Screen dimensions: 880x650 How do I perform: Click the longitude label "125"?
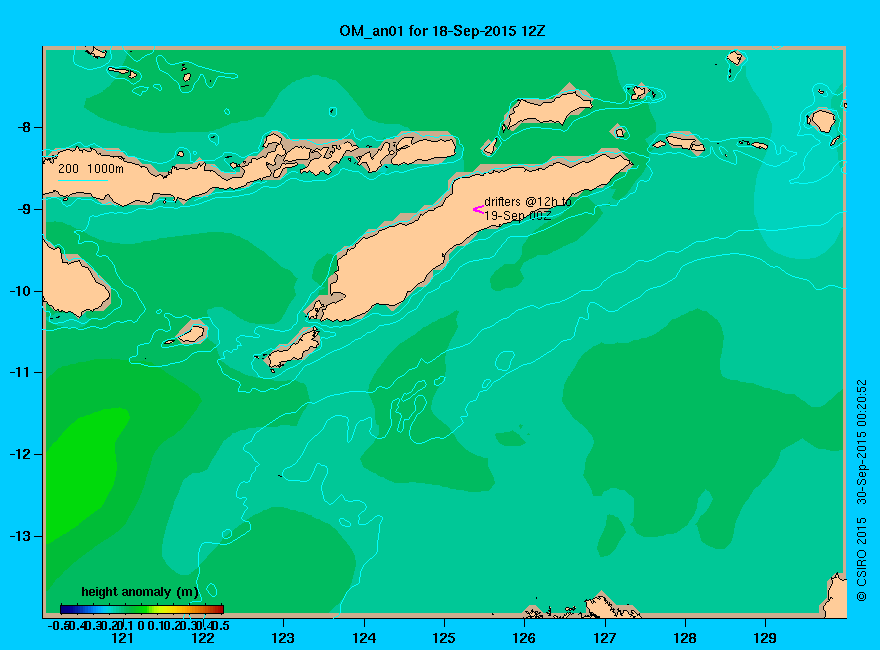[x=444, y=638]
